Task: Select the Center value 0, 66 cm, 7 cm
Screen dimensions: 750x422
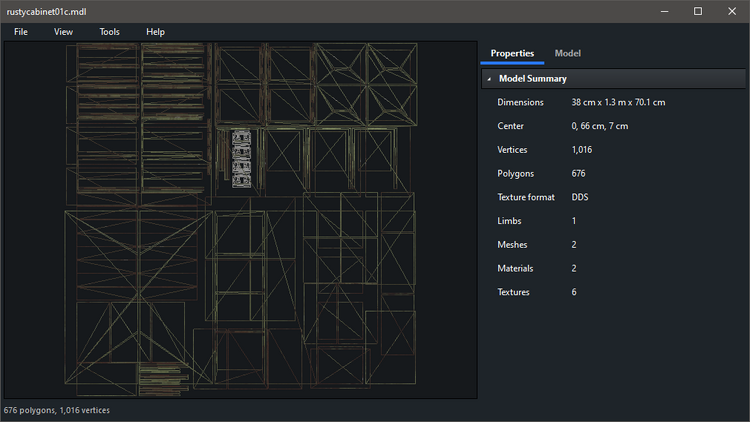Action: pos(600,126)
